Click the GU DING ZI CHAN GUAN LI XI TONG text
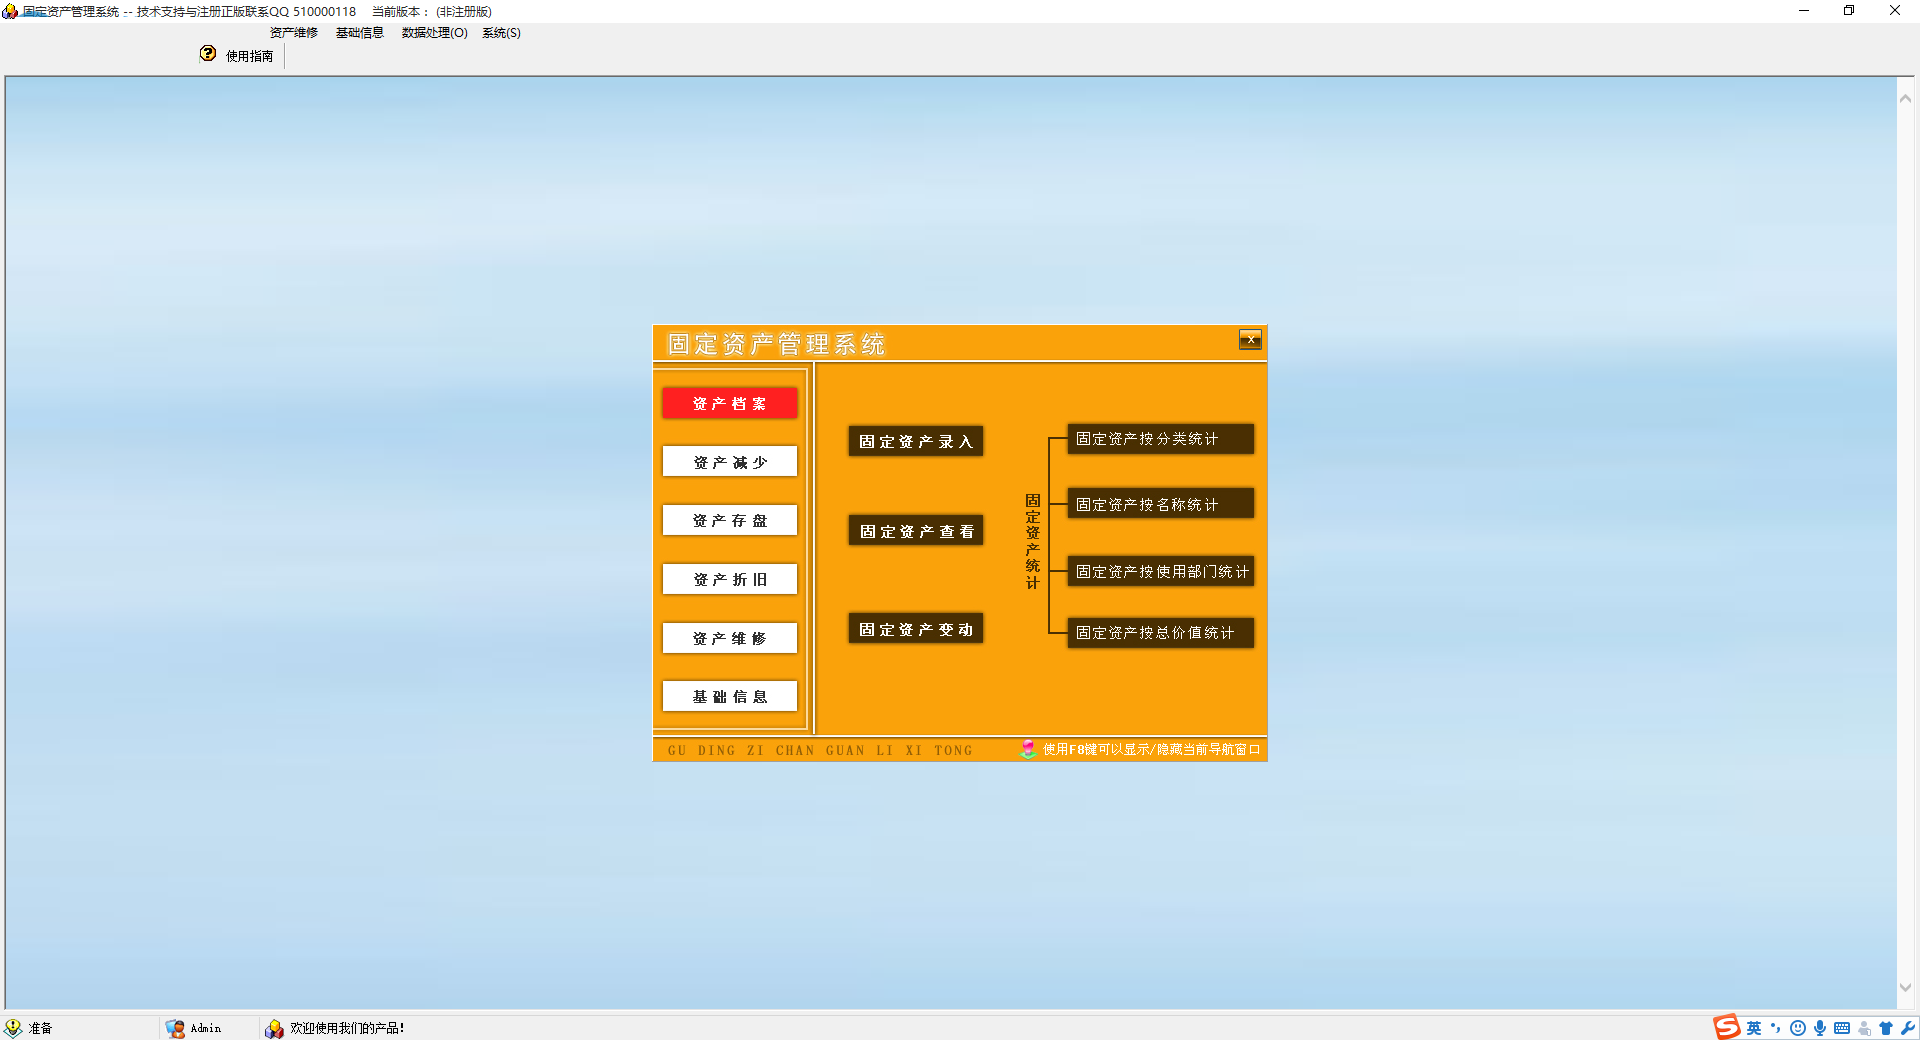The height and width of the screenshot is (1040, 1920). pos(820,750)
